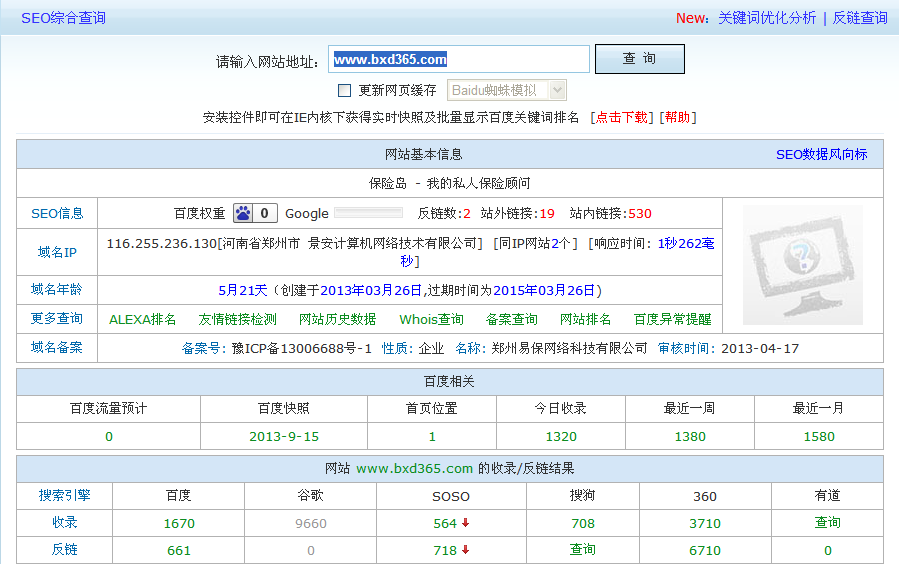899x564 pixels.
Task: Click the website address input field
Action: tap(459, 59)
